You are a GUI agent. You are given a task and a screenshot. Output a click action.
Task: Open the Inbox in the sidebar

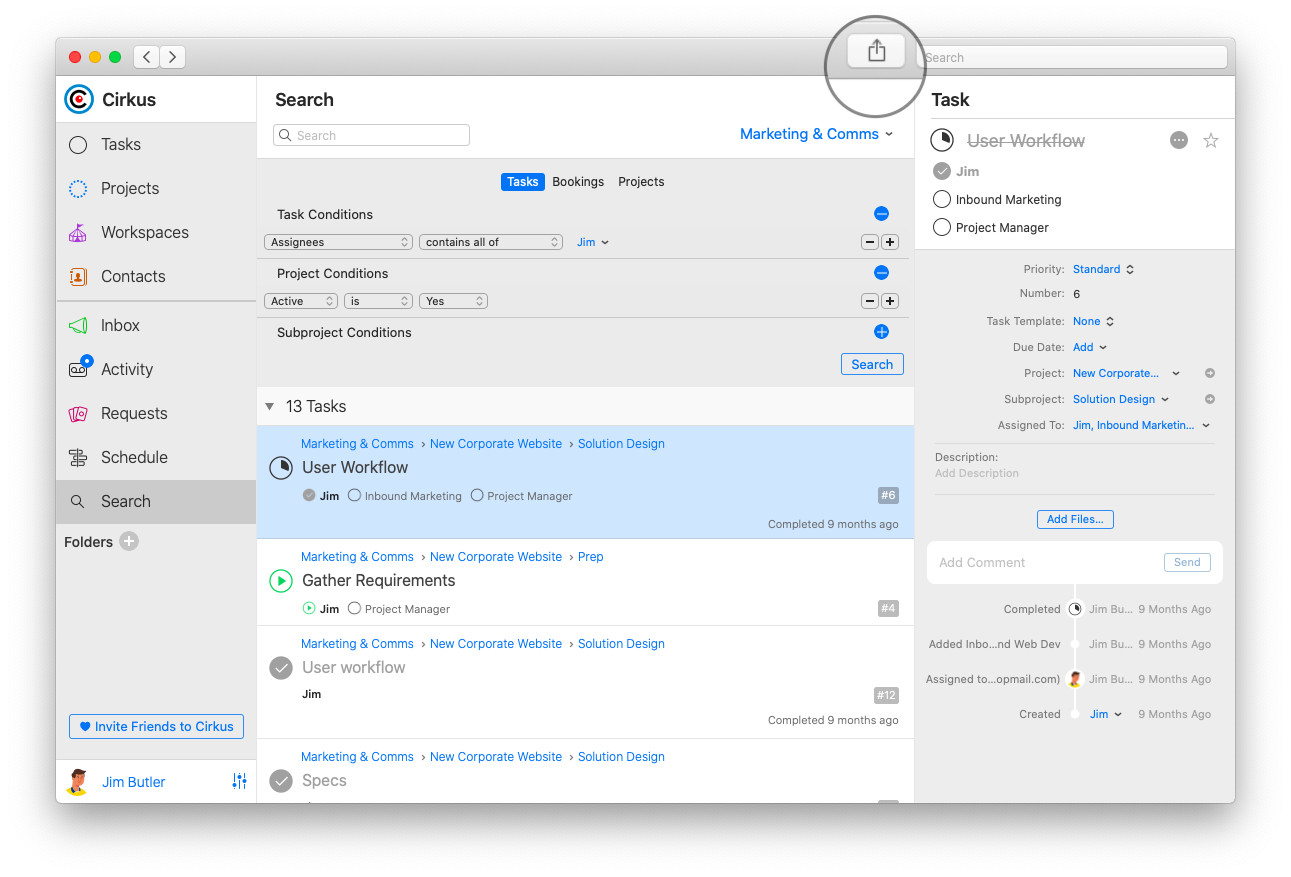tap(156, 325)
